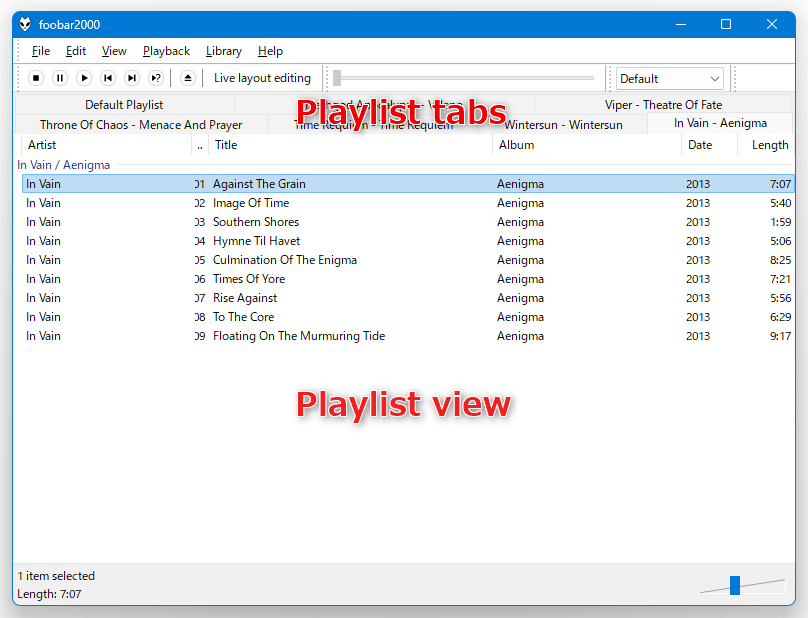
Task: Select track Culmination Of The Enigma
Action: point(408,260)
